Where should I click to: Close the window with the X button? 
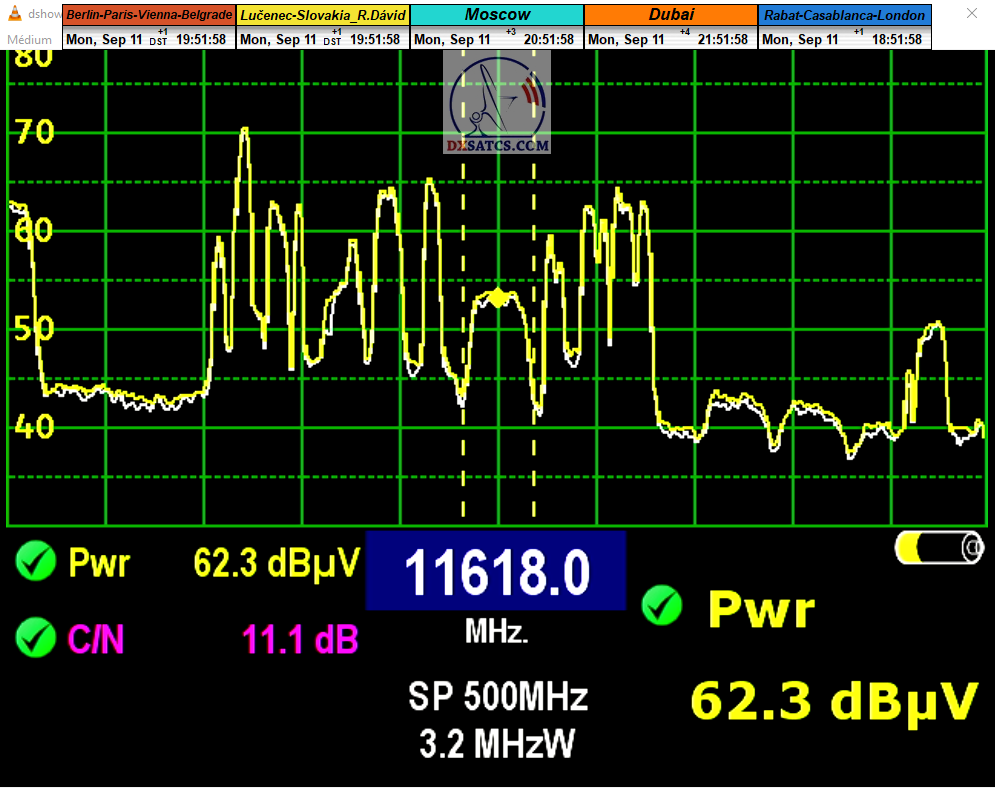[972, 15]
